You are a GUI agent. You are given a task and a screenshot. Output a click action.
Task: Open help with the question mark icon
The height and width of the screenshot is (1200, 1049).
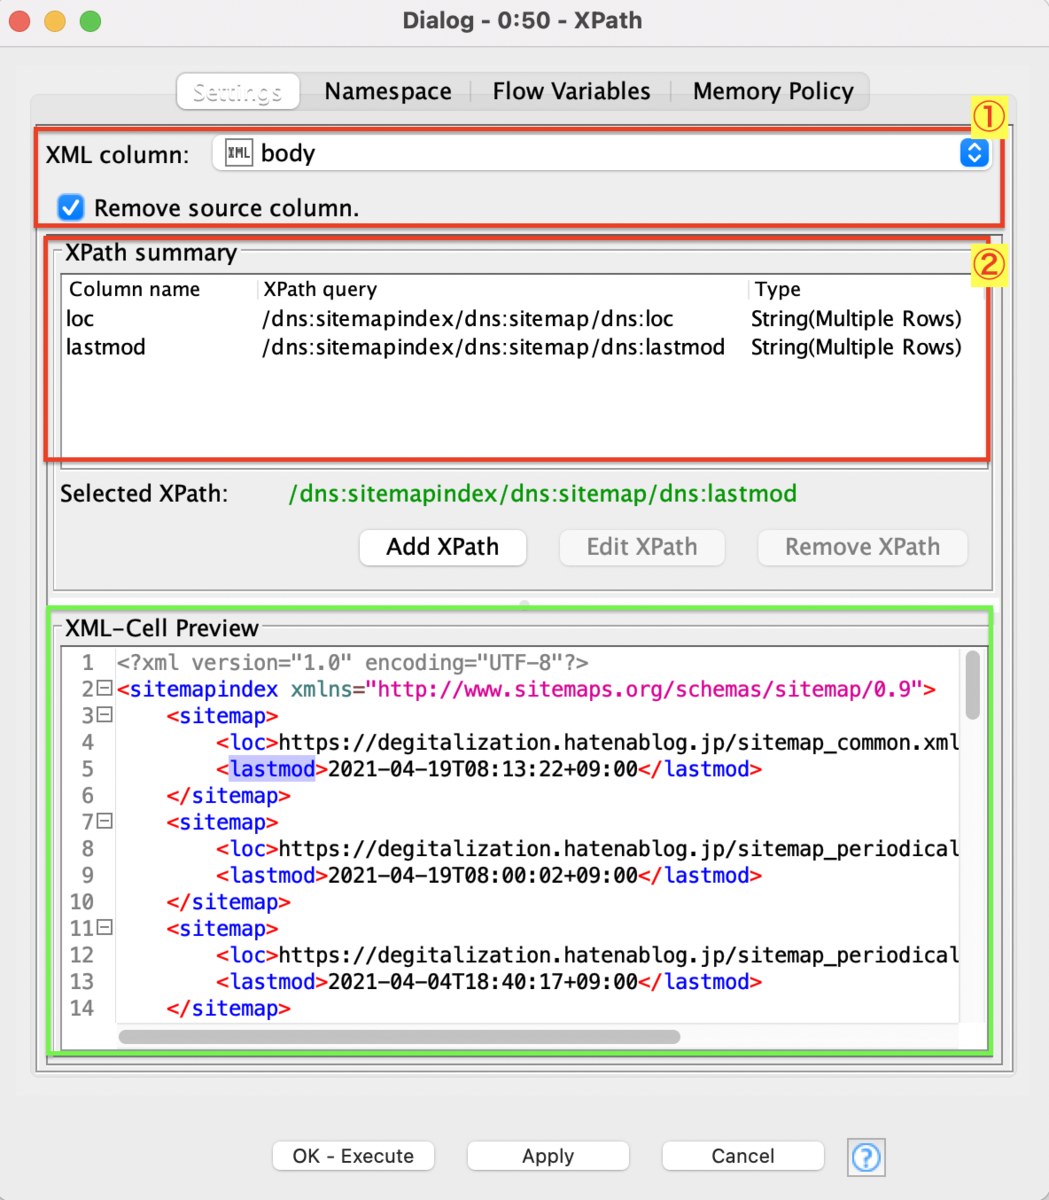click(866, 1156)
